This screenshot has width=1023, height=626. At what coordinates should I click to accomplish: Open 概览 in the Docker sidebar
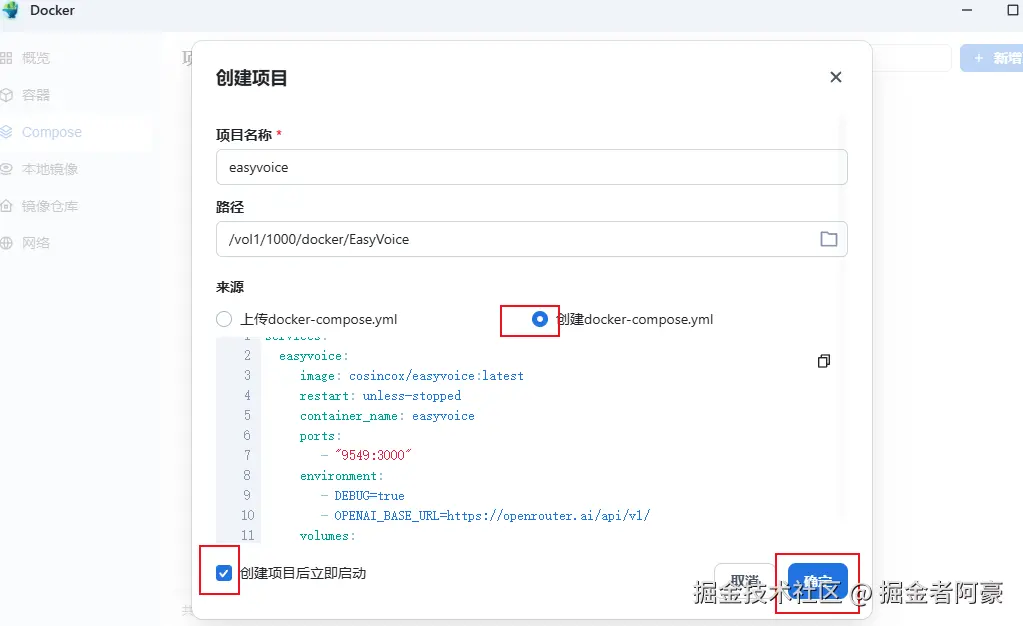click(x=35, y=58)
